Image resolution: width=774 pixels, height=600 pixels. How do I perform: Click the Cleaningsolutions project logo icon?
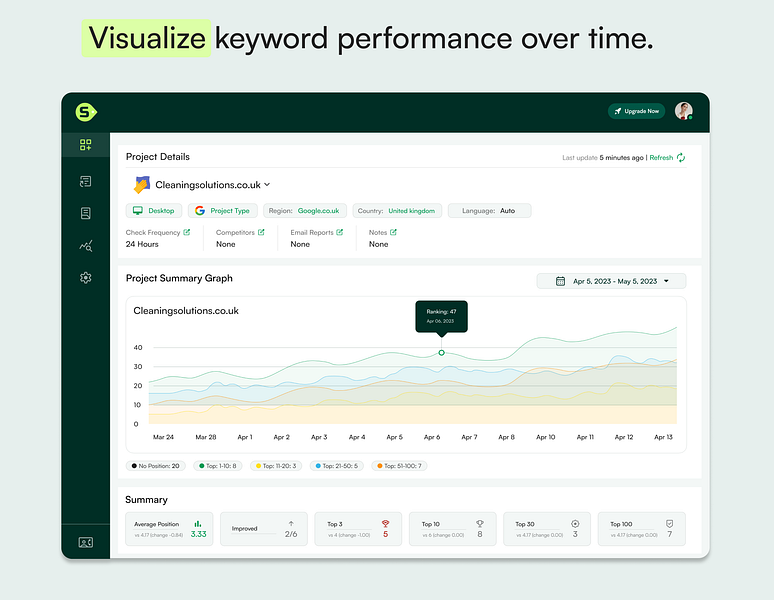click(x=142, y=185)
